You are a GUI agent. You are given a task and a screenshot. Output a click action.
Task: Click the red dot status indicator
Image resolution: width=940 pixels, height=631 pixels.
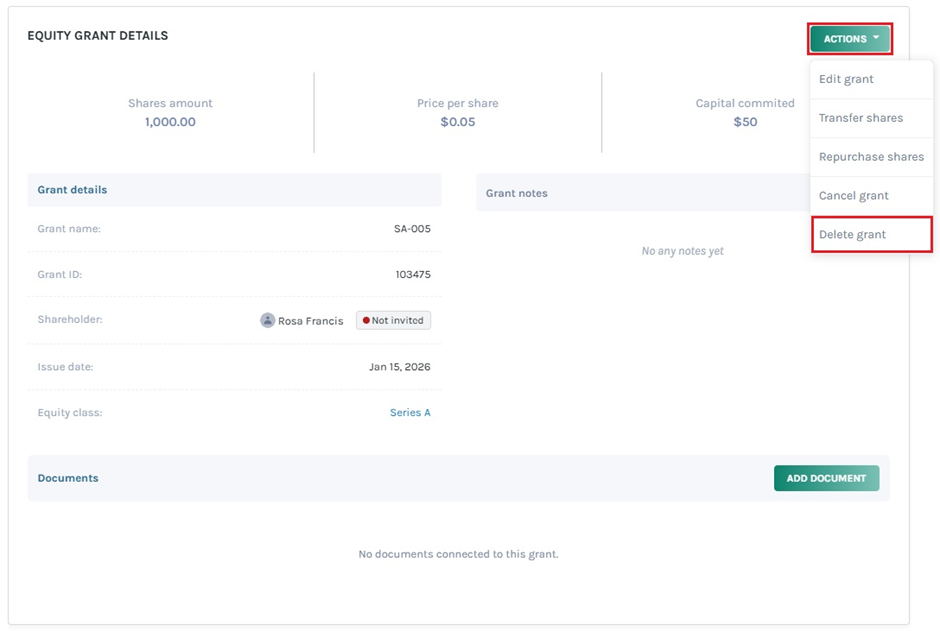(366, 321)
